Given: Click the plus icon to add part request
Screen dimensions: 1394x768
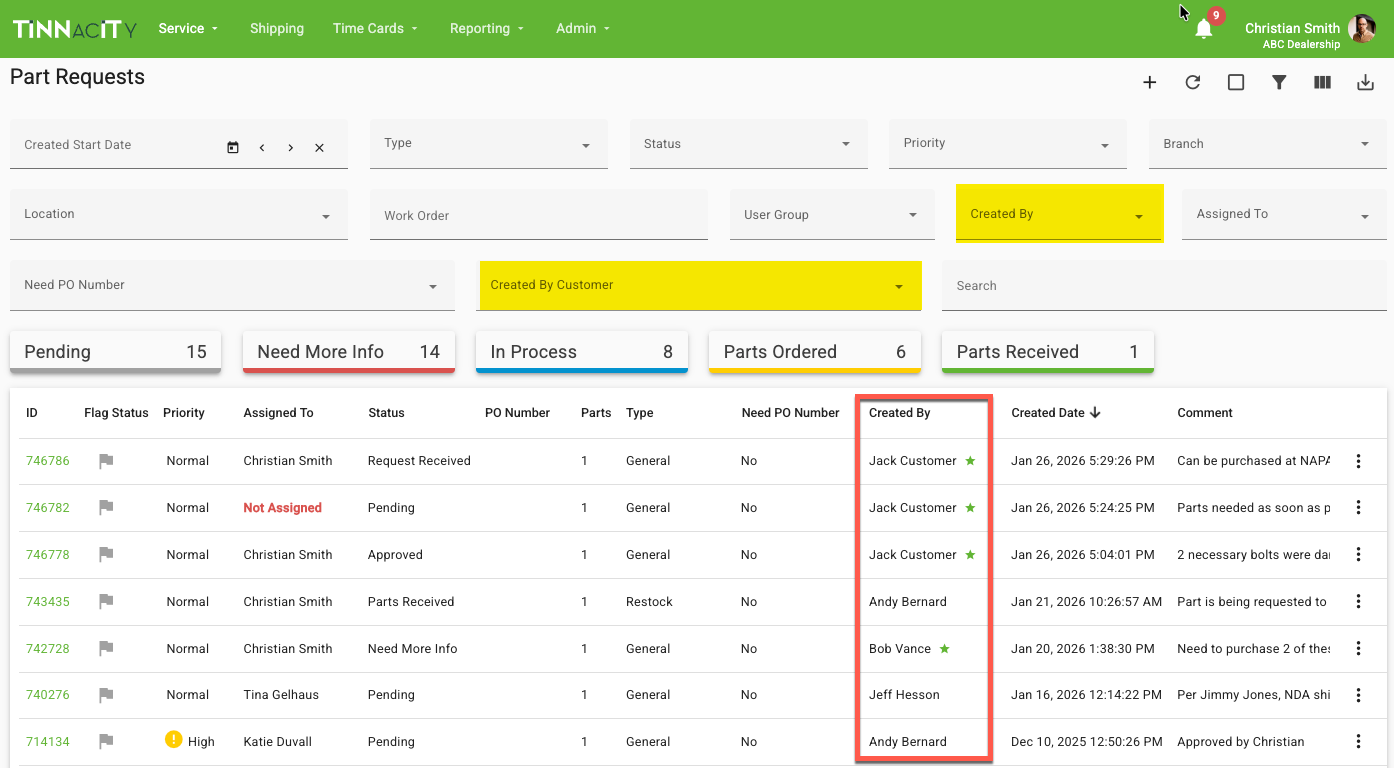Looking at the screenshot, I should coord(1149,83).
